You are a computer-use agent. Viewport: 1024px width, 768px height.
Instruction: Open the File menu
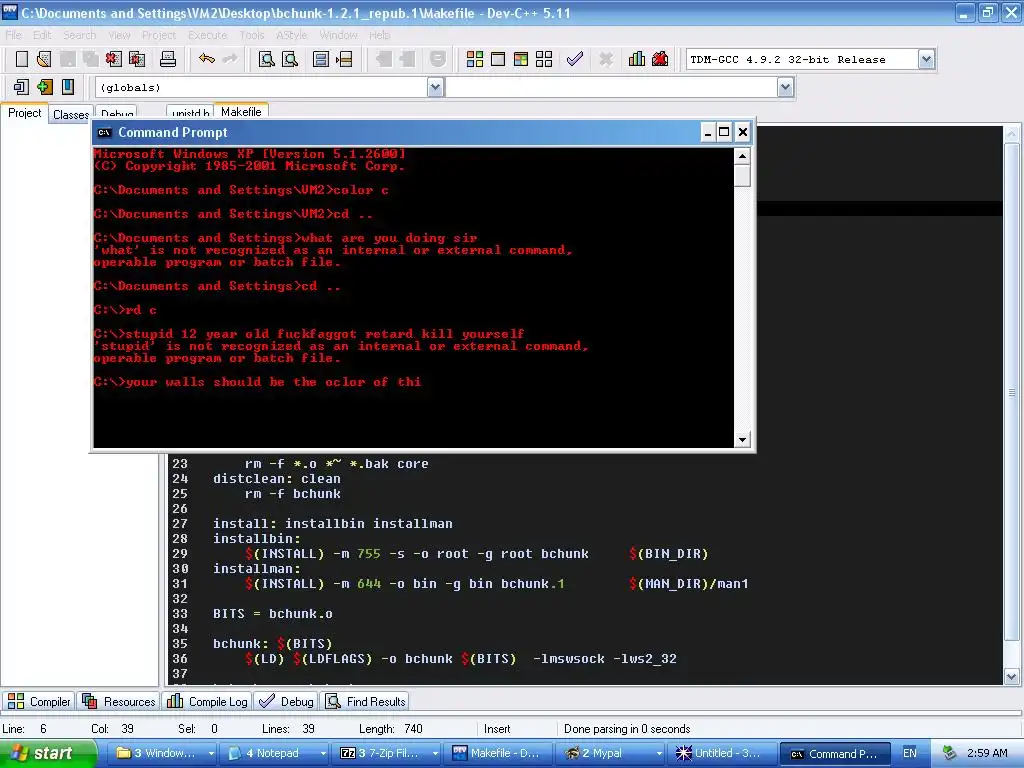tap(14, 35)
